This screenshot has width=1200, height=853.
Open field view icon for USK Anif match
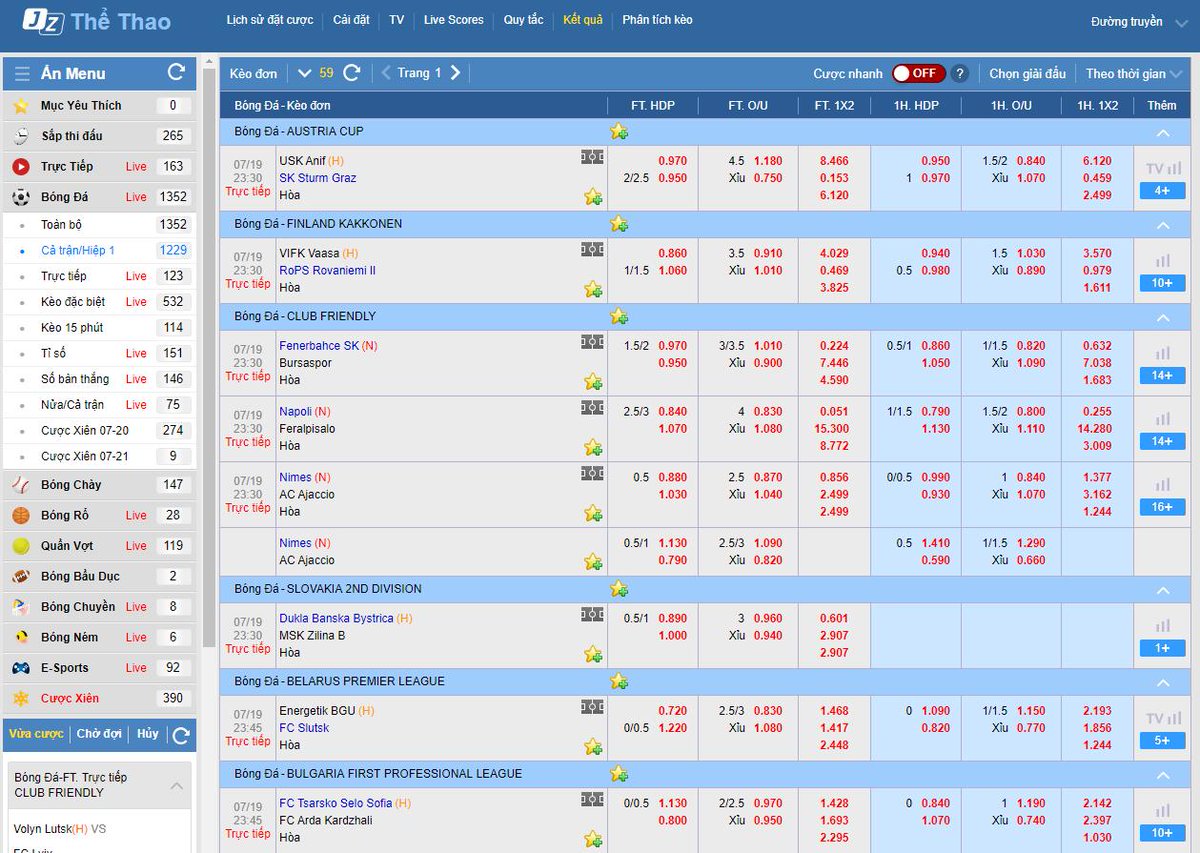click(593, 157)
